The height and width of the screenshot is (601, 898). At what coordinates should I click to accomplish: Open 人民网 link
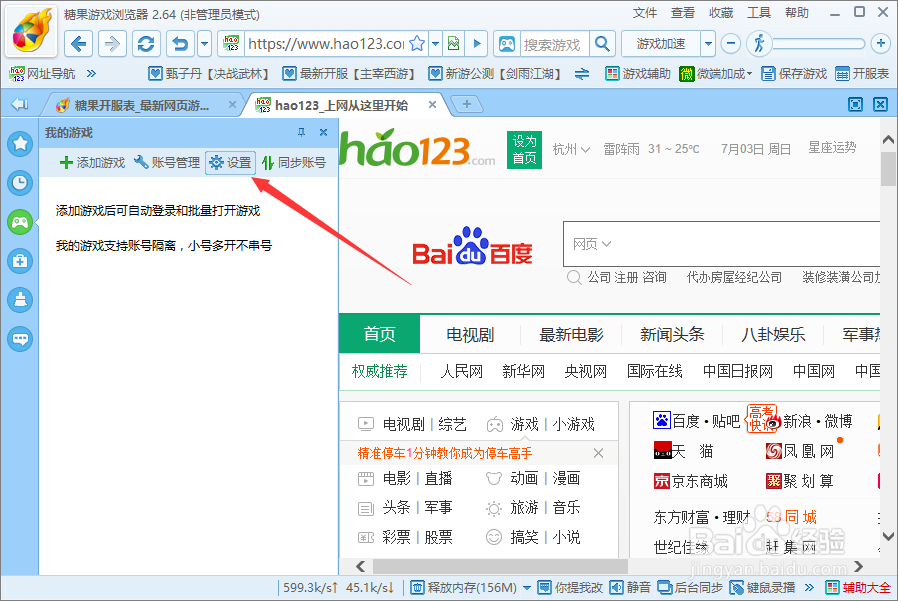tap(462, 371)
